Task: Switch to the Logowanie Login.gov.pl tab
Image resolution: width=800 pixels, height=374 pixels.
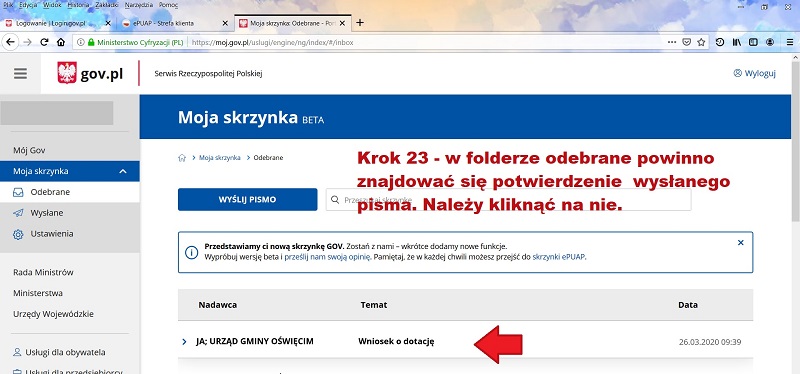Action: [x=51, y=23]
